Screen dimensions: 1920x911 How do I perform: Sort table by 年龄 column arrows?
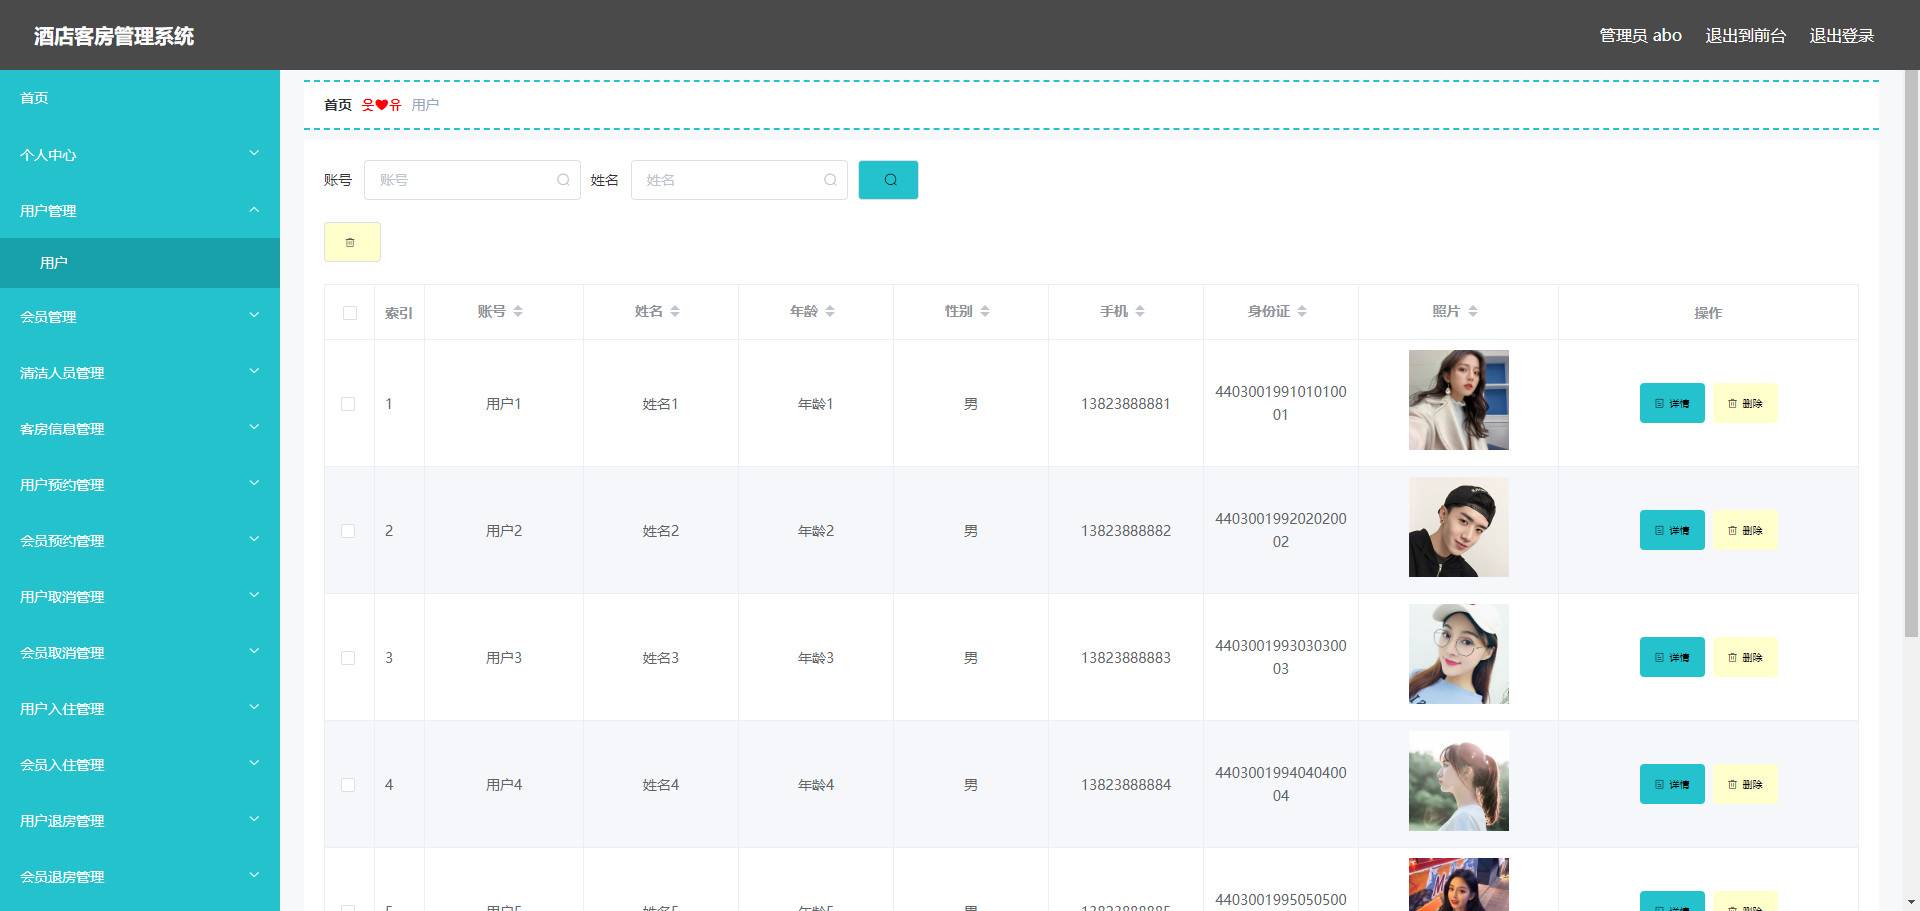pos(830,312)
